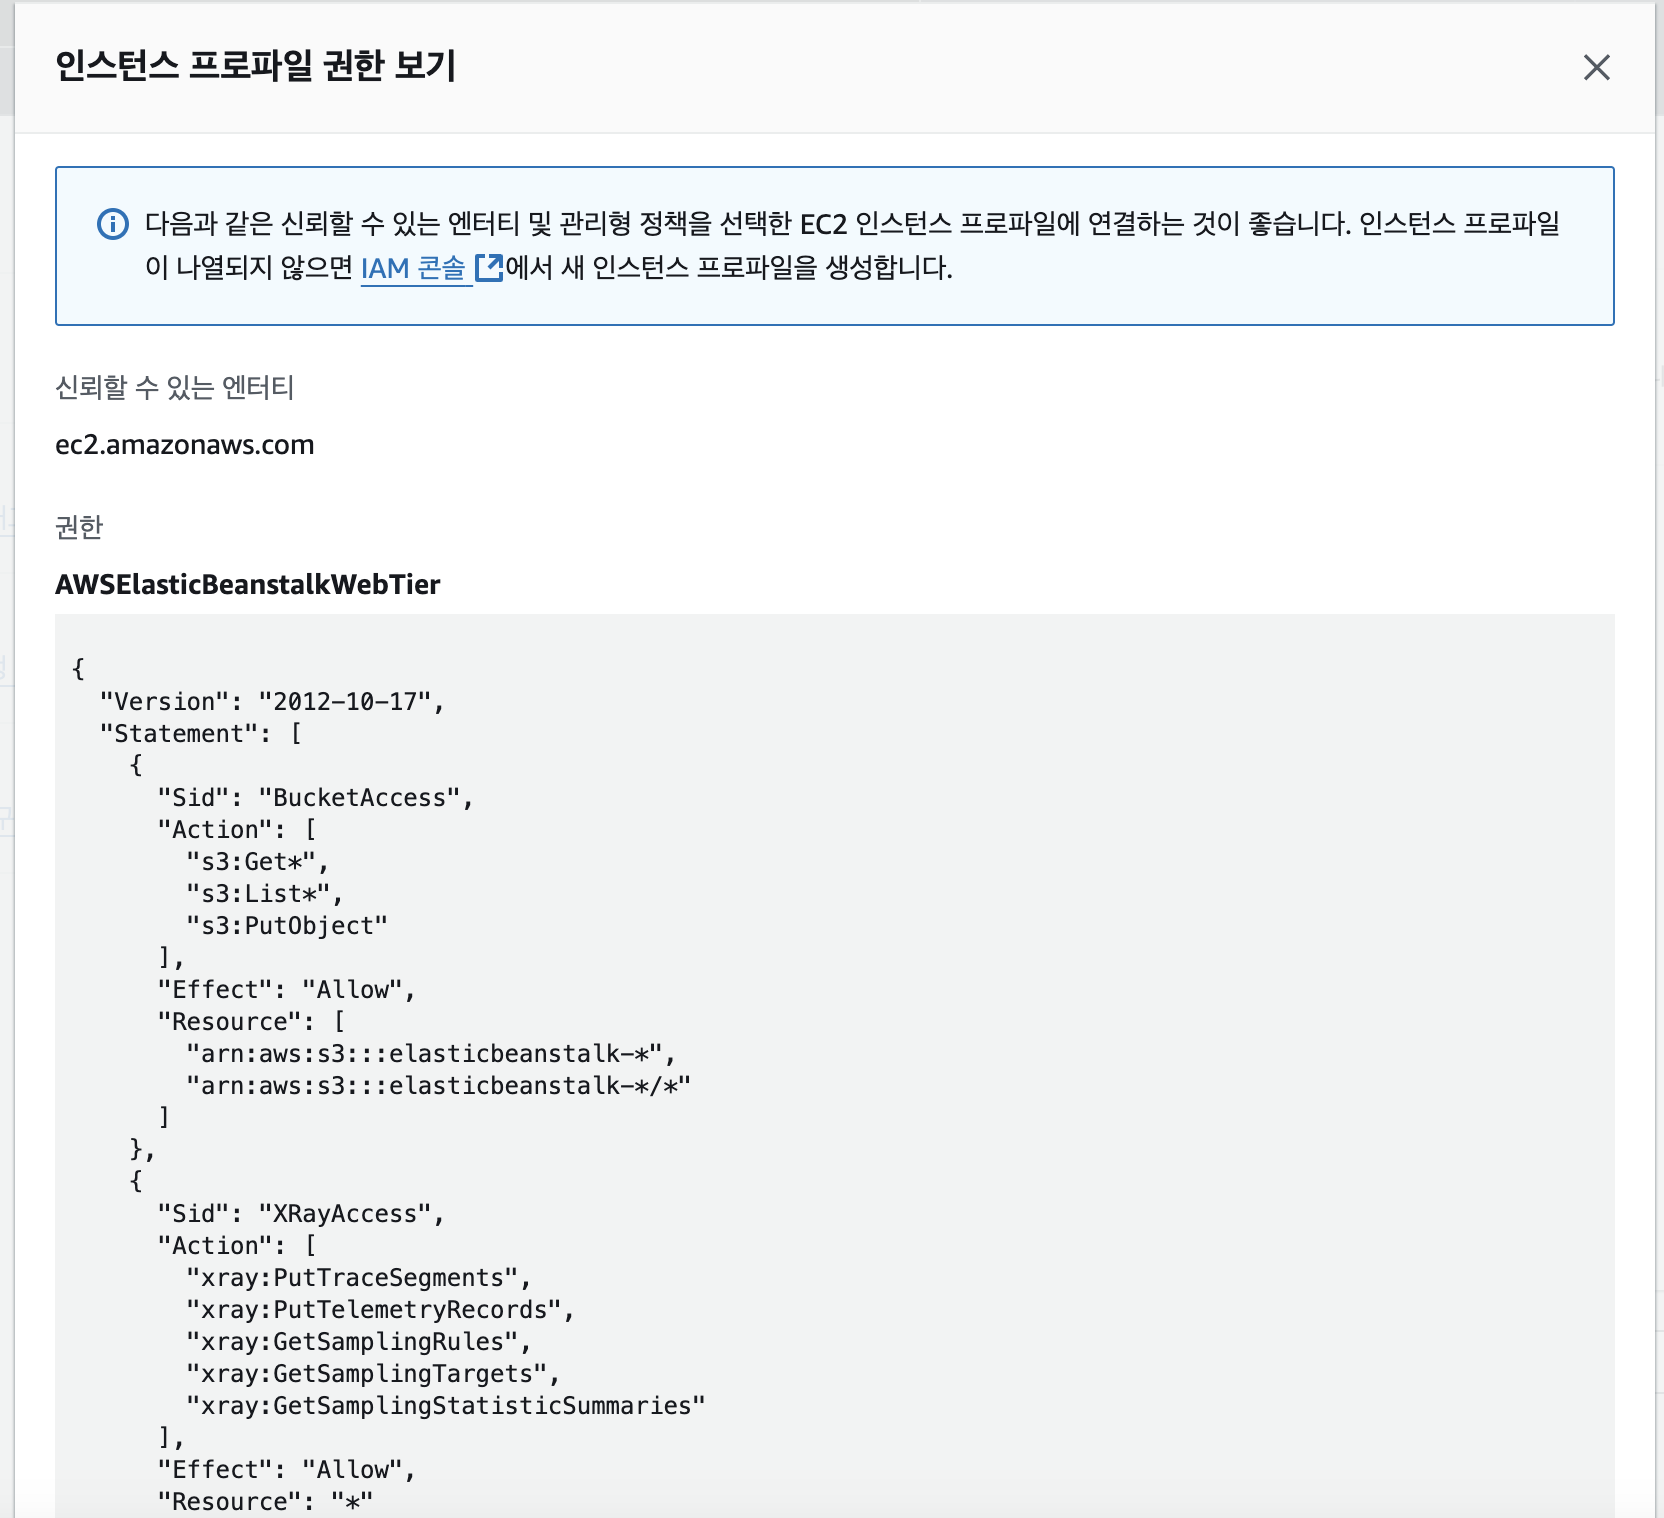Click the external link icon beside IAM 콘솔

(x=488, y=267)
